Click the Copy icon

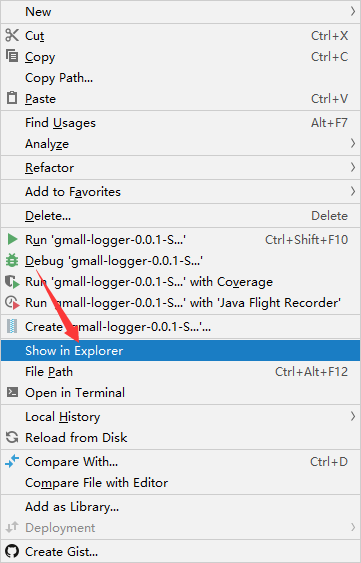12,56
